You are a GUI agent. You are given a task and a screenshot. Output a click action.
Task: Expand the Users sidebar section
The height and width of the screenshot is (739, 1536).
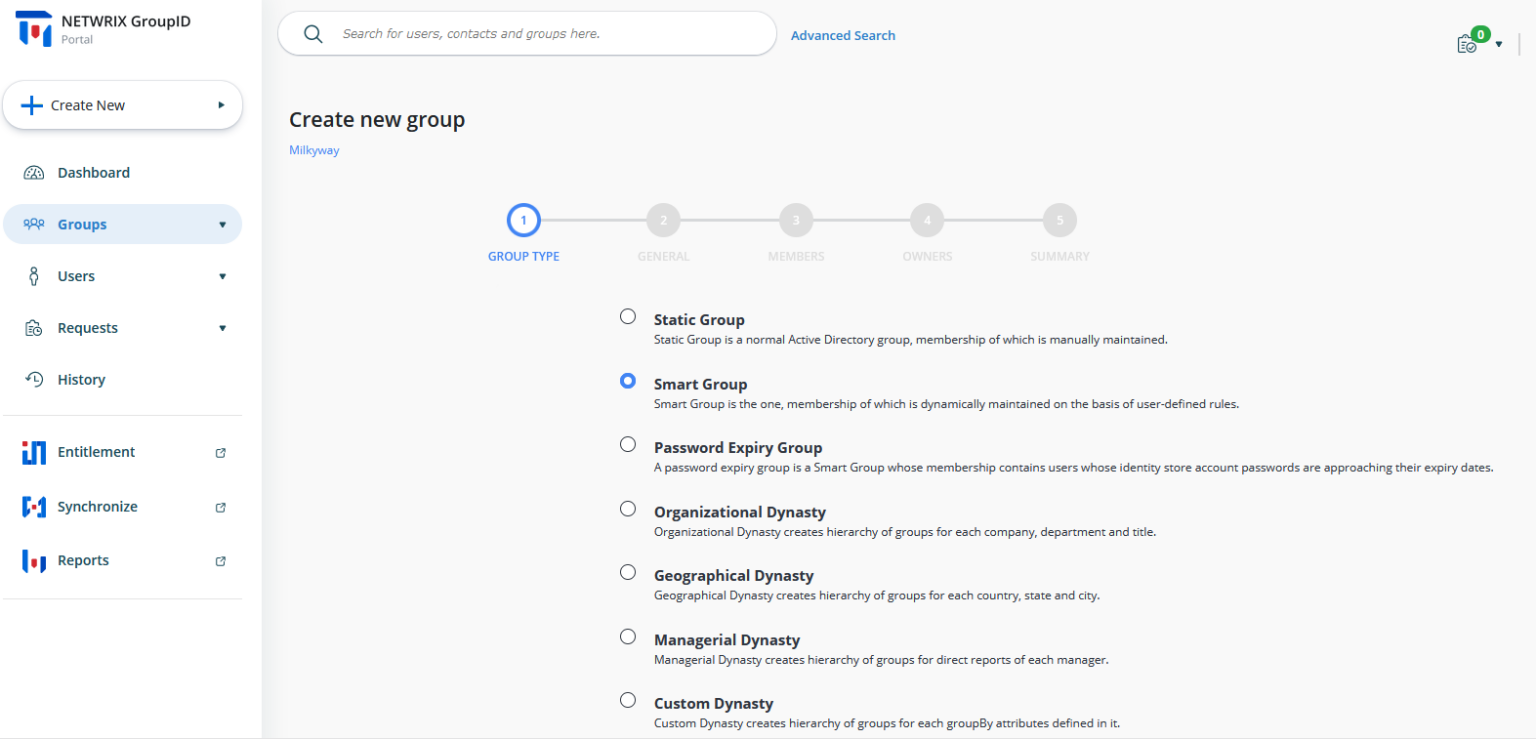222,275
